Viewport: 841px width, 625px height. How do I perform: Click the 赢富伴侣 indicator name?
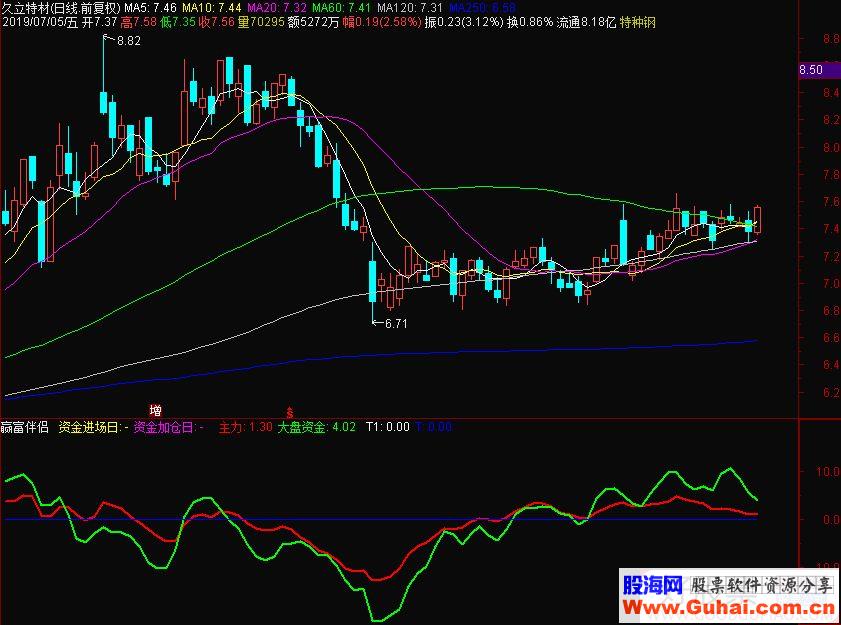point(25,428)
